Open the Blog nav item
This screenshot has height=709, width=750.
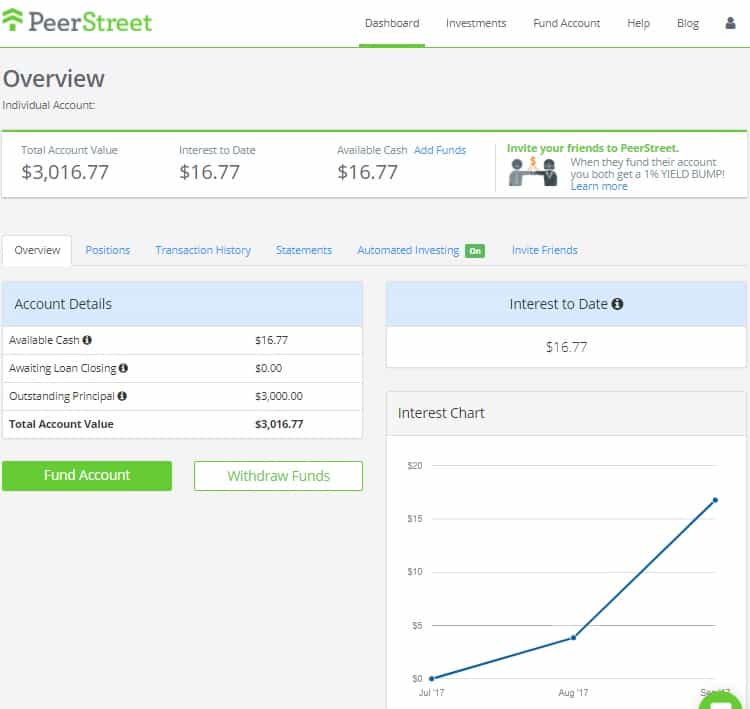pos(688,23)
